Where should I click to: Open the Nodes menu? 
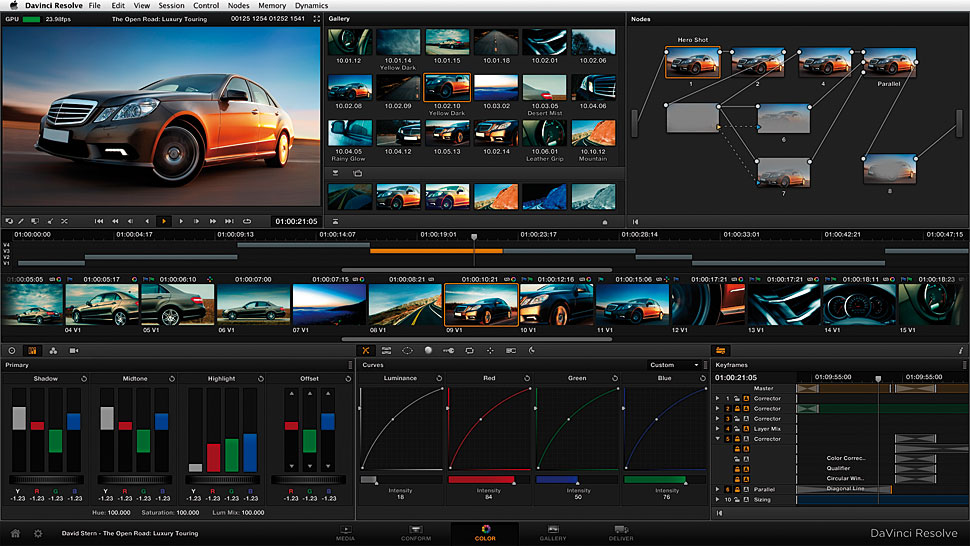click(238, 6)
